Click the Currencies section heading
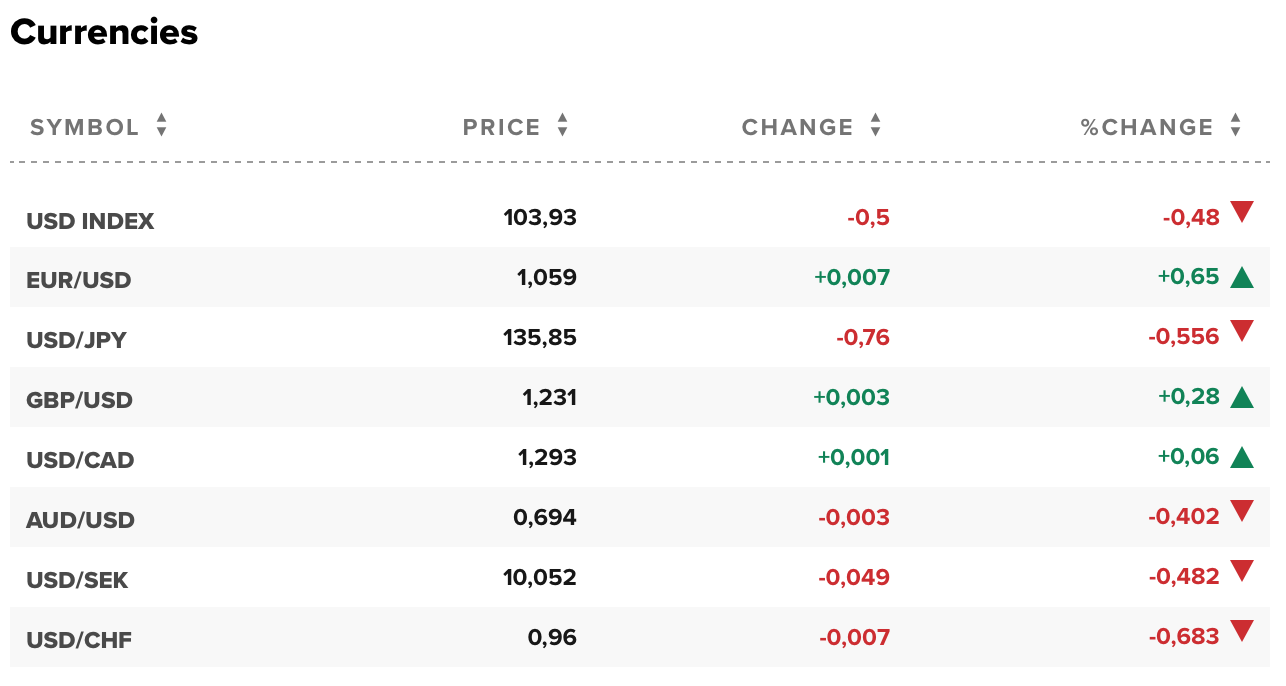Viewport: 1286px width, 686px height. click(x=103, y=32)
